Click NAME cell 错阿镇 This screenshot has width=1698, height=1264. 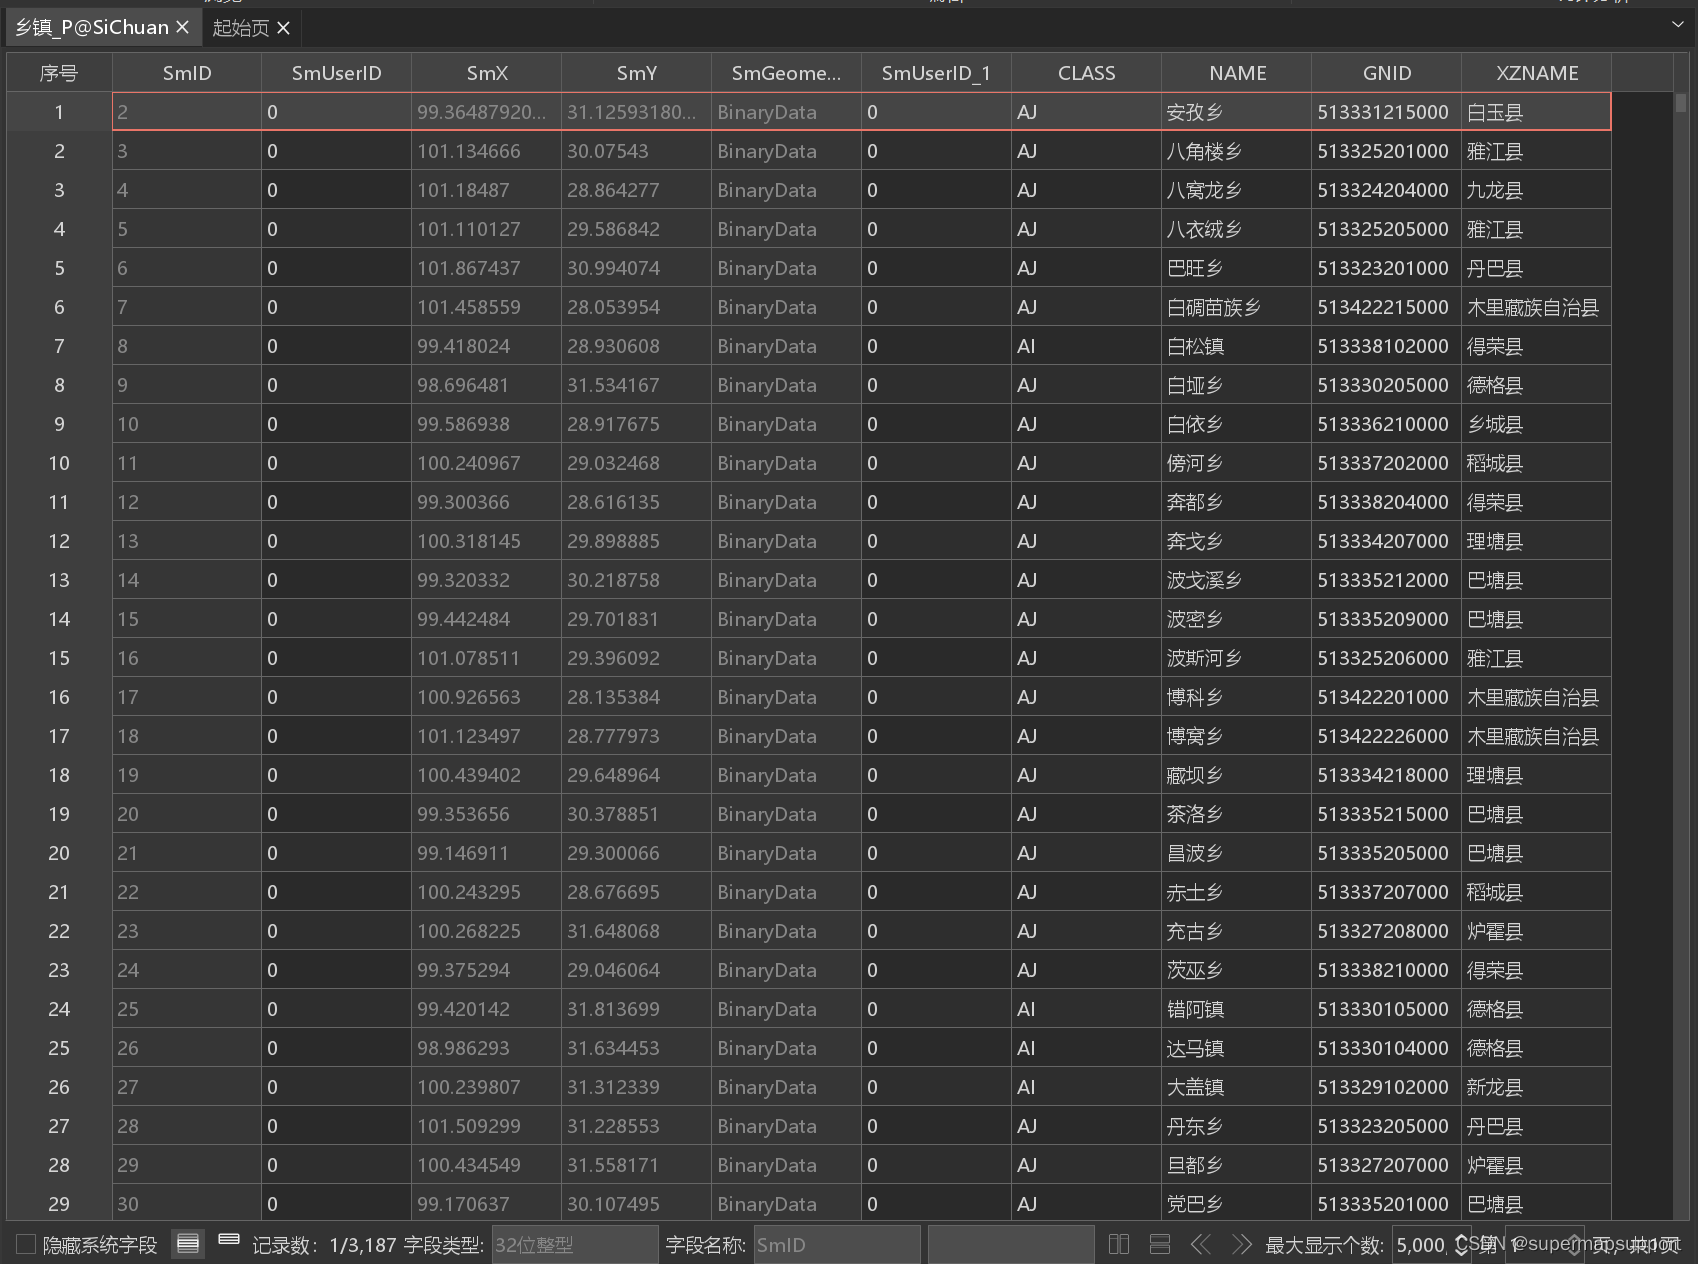click(1236, 1009)
